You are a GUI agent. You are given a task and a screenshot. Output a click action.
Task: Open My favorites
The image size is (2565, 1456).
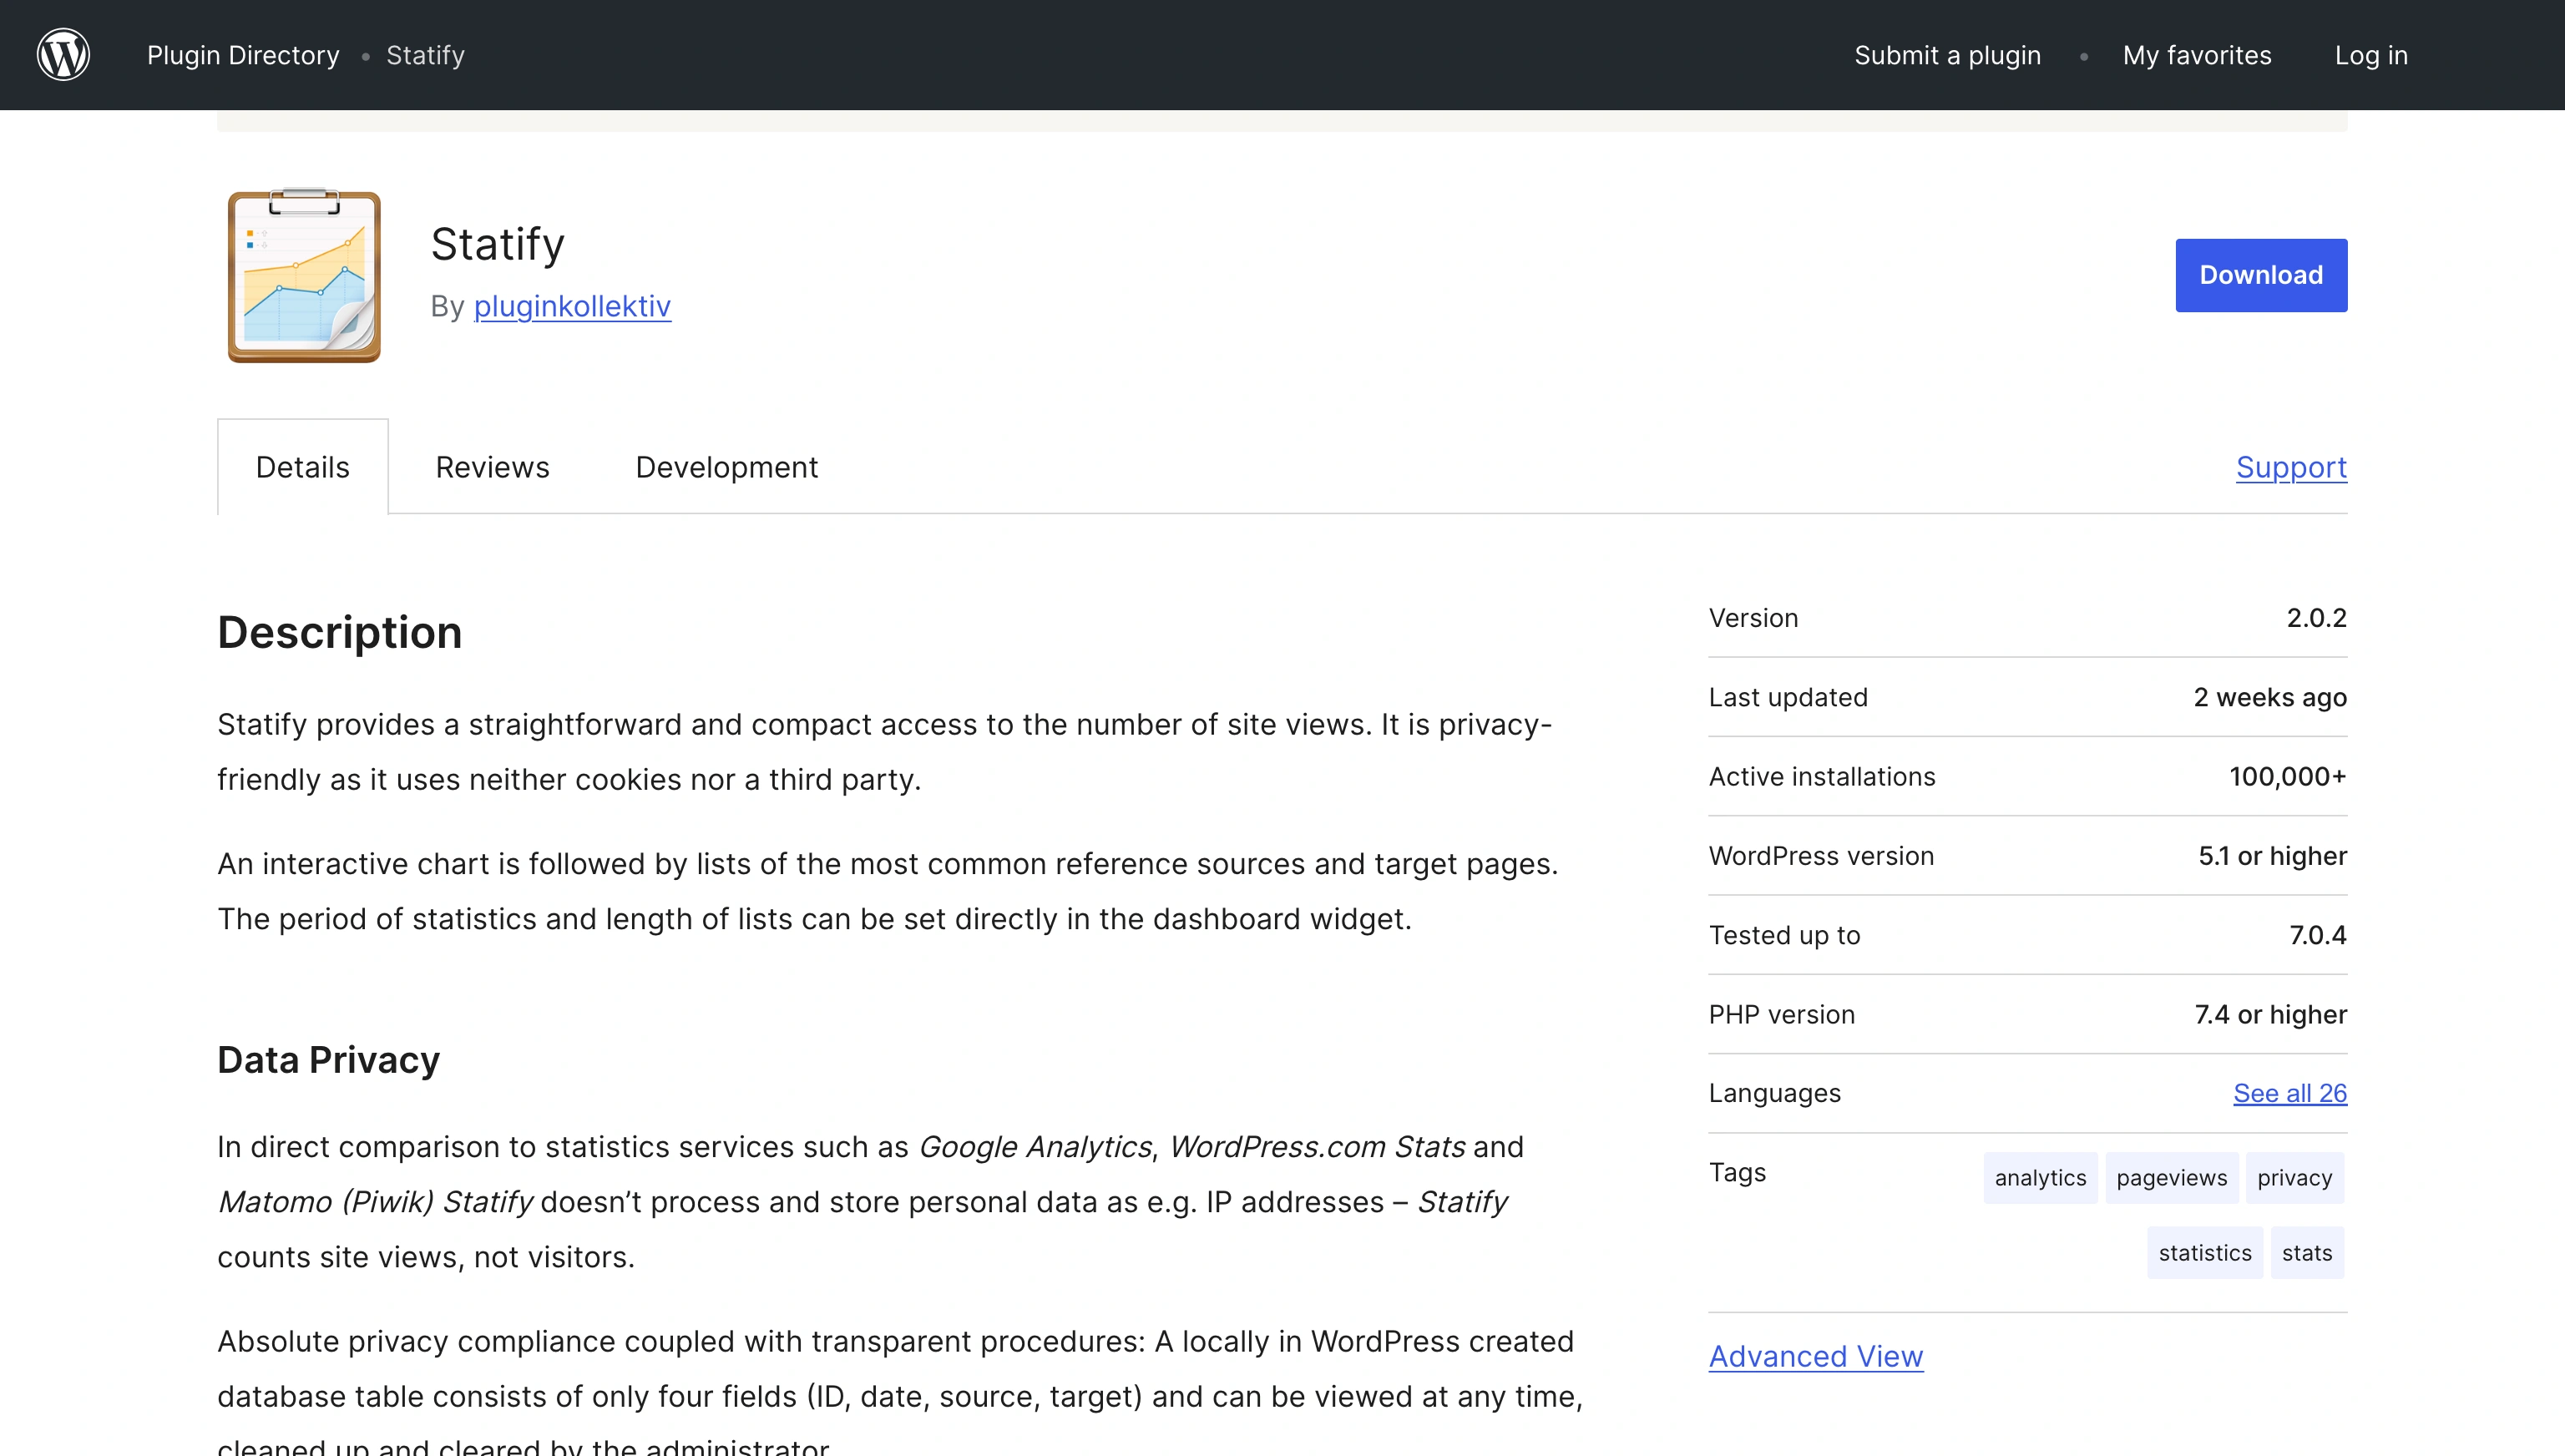(x=2197, y=55)
